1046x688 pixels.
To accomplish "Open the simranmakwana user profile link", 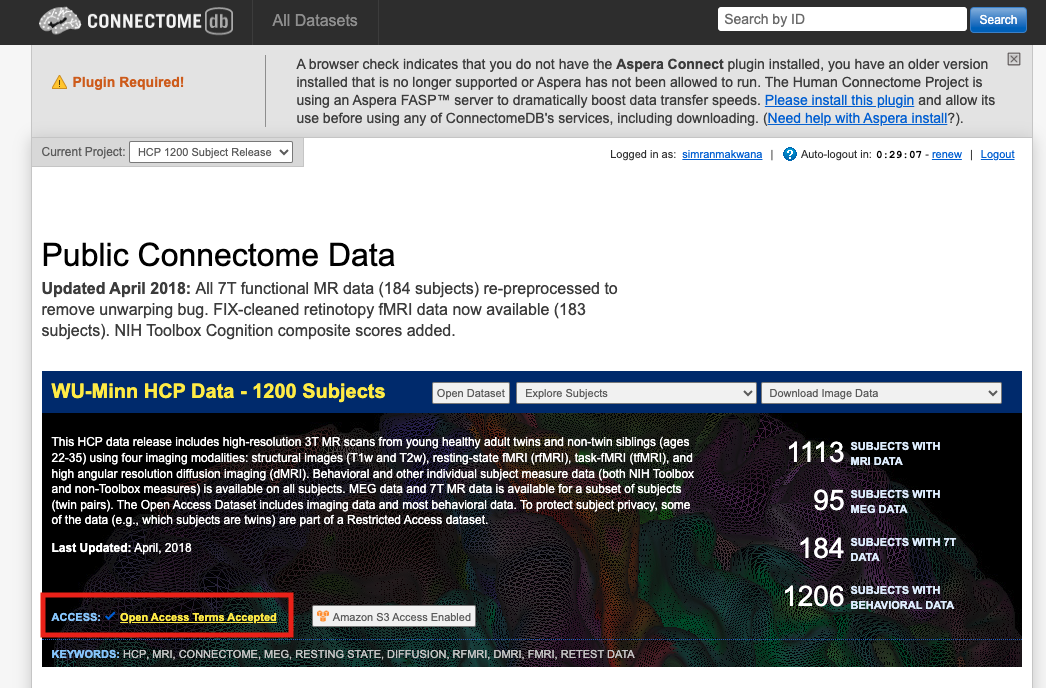I will 722,154.
